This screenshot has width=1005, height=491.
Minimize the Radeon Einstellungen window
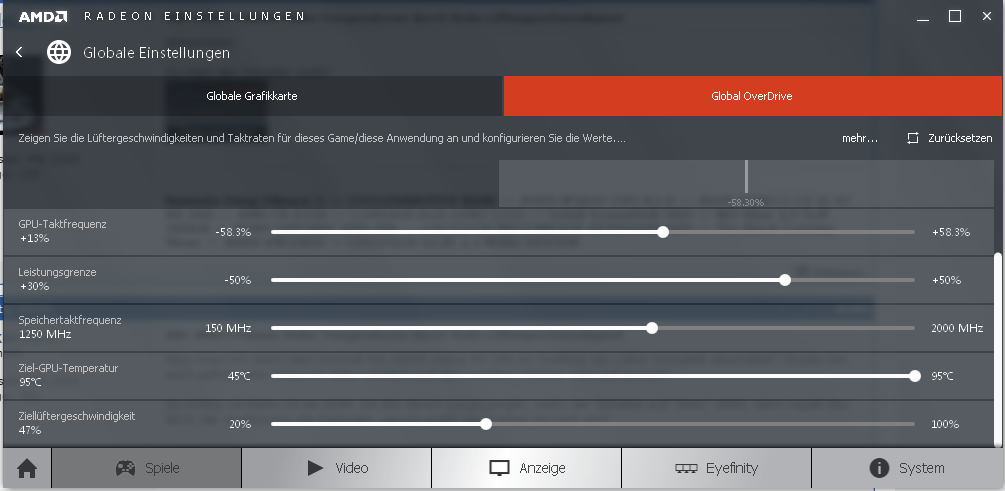(x=923, y=21)
